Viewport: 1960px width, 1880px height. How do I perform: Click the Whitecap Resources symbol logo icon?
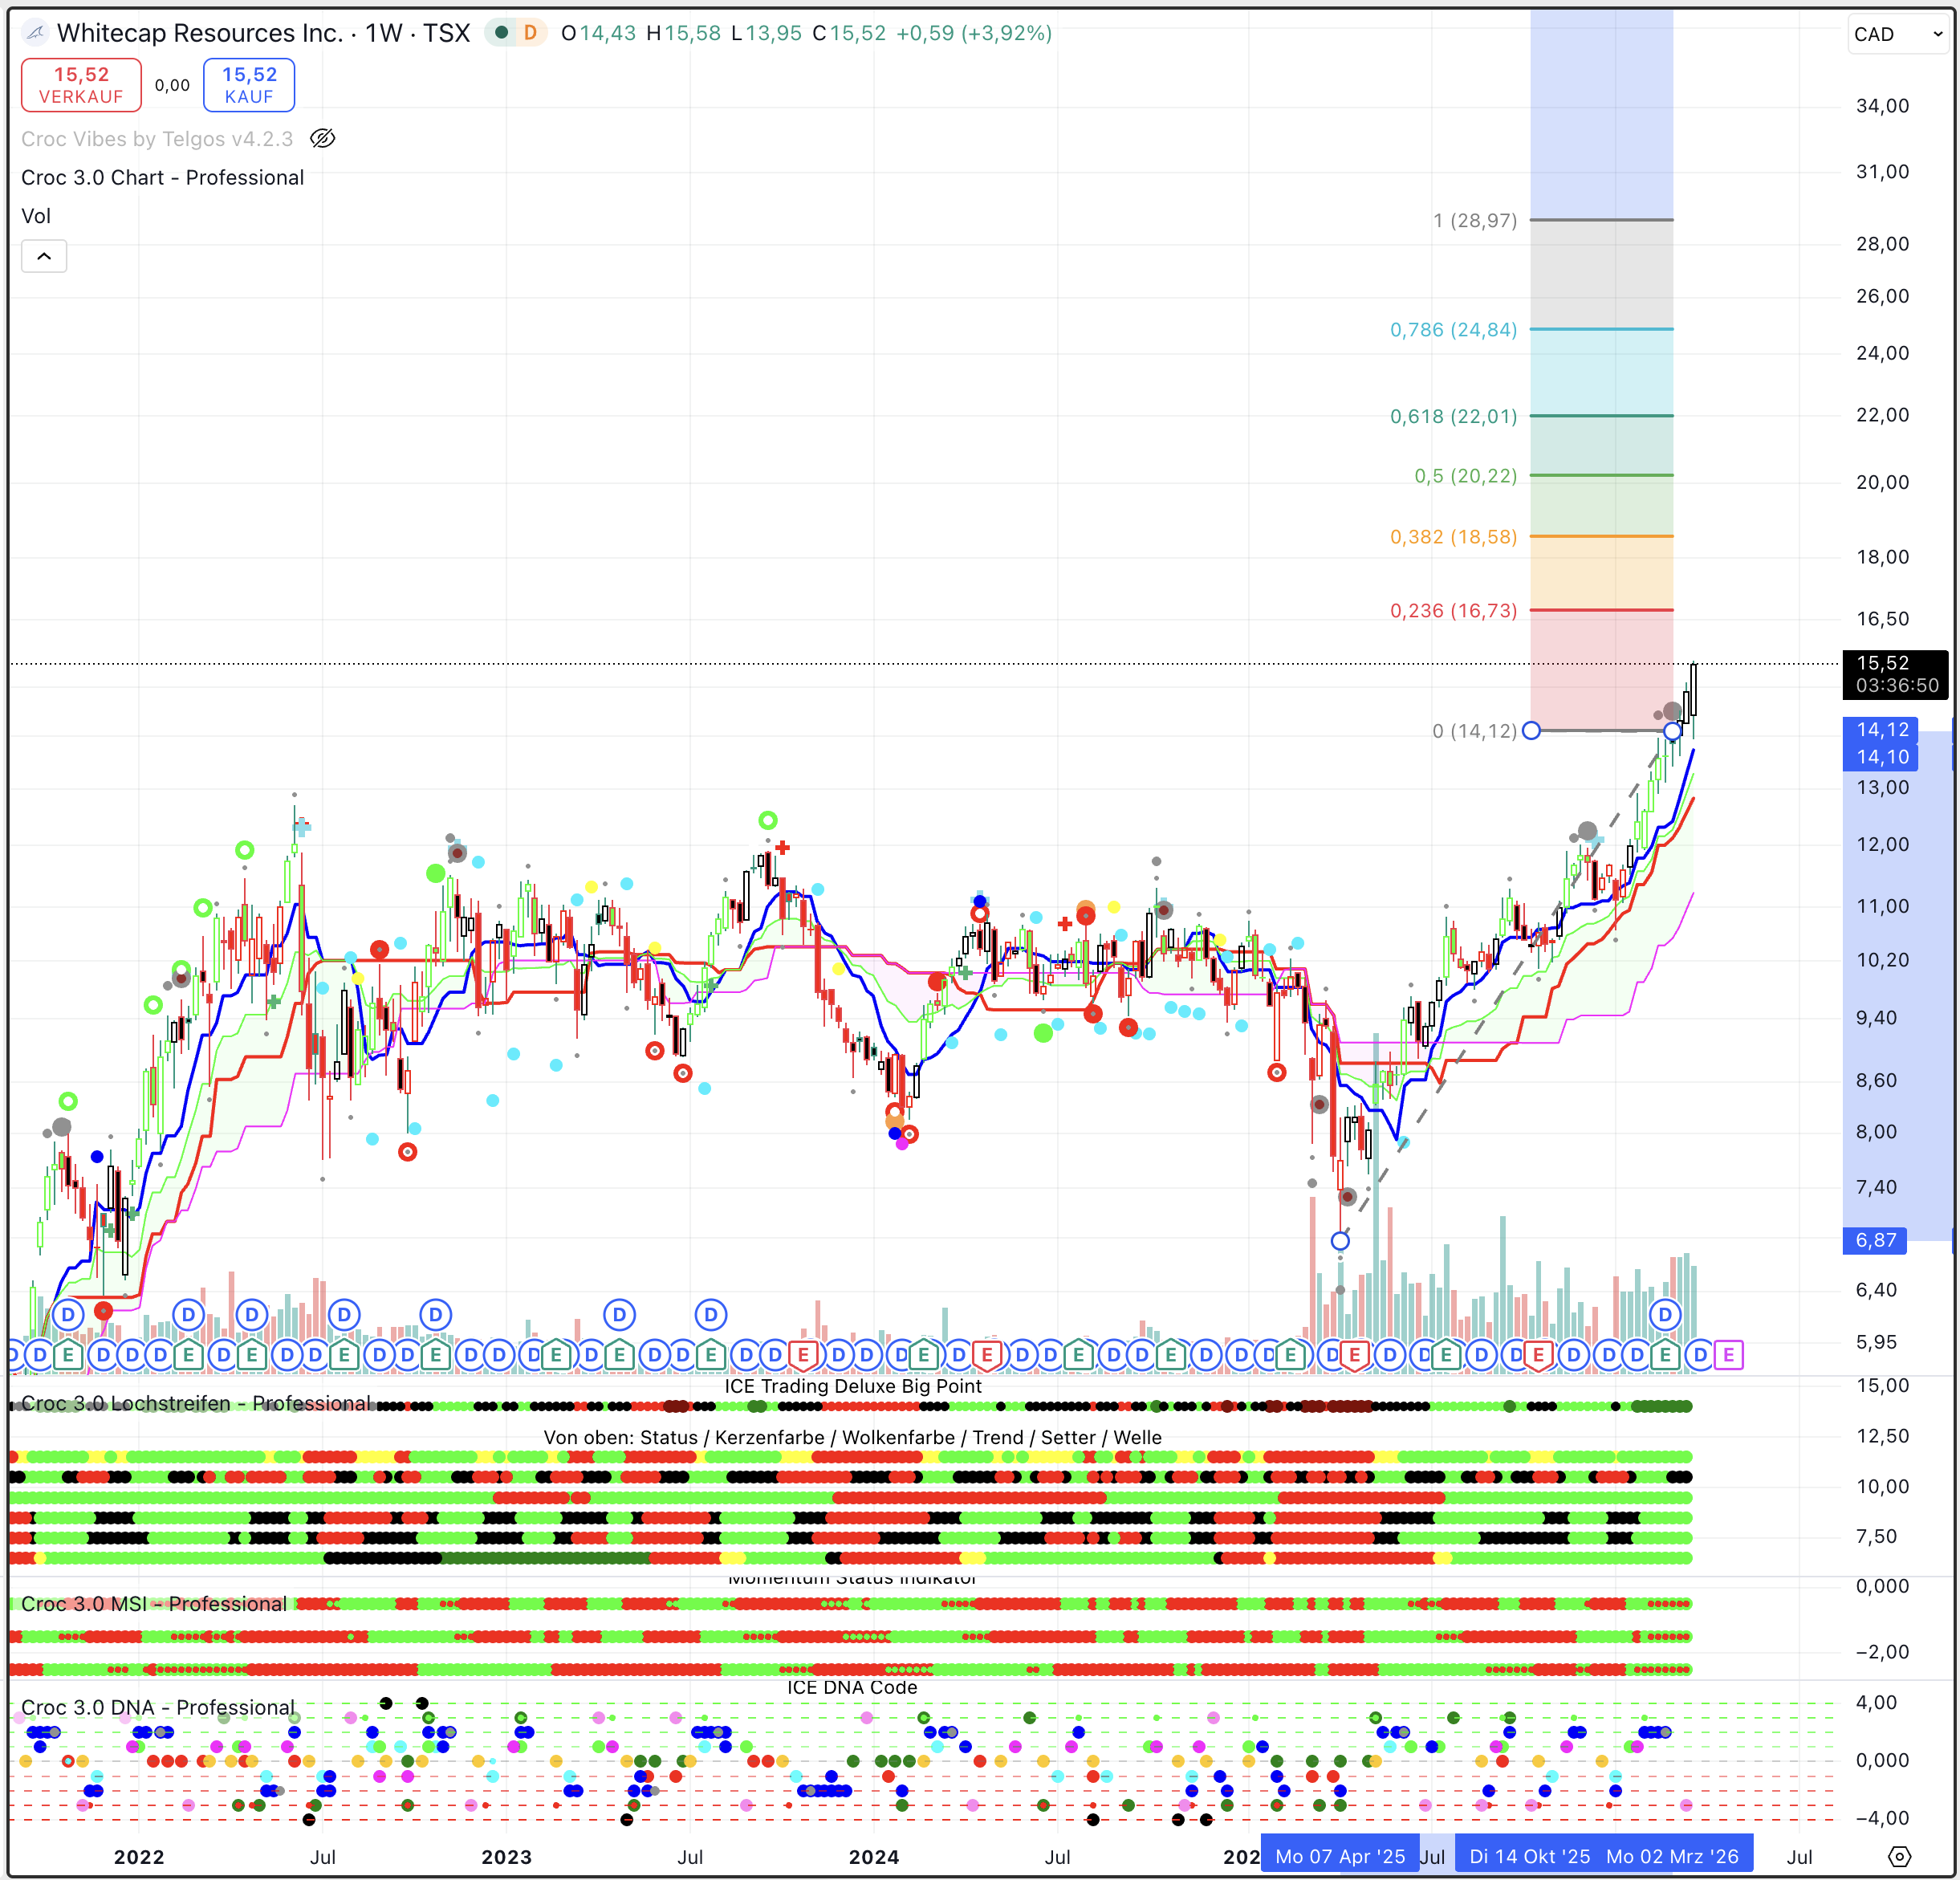point(35,33)
